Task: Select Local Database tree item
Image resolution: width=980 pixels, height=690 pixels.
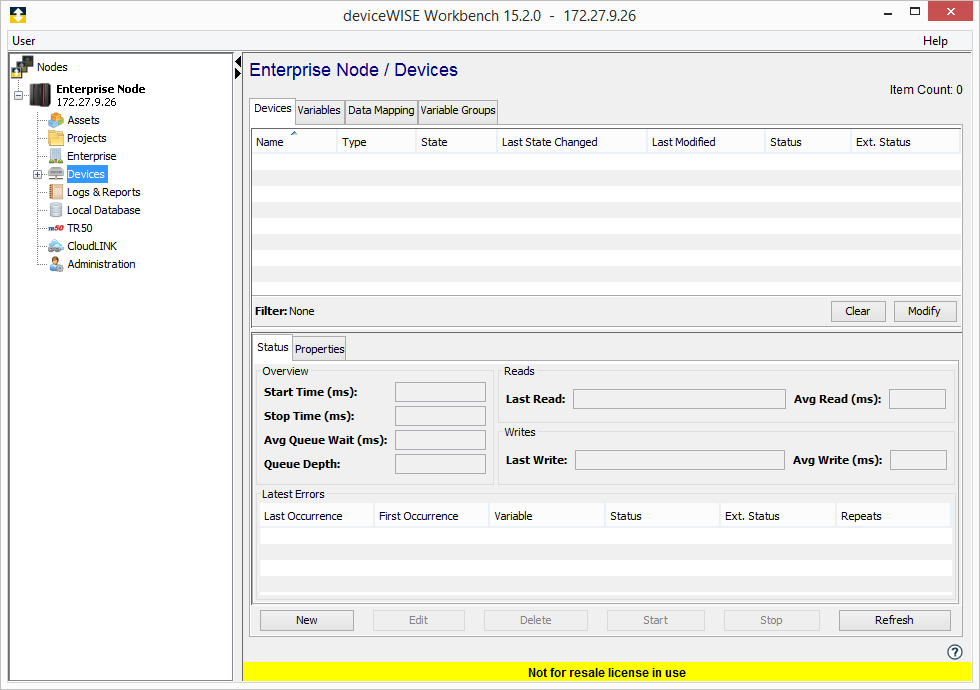Action: pos(103,210)
